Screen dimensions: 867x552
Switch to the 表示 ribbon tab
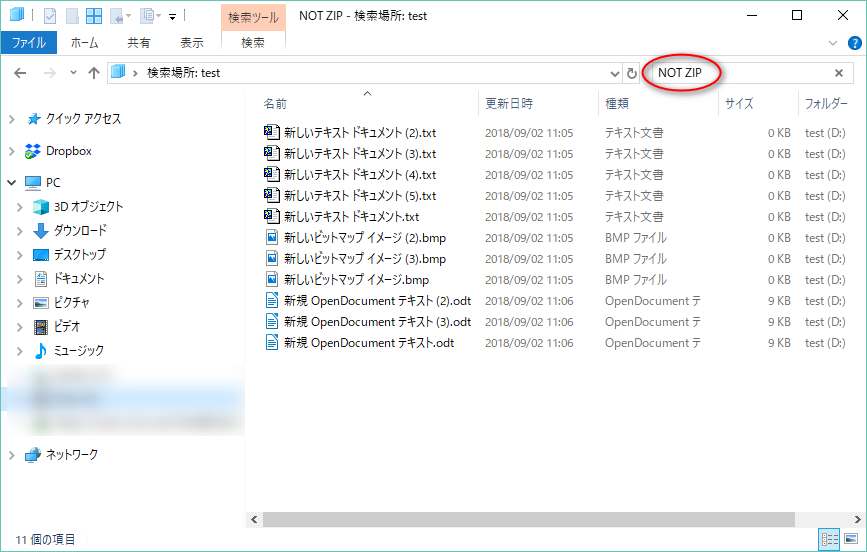point(191,43)
